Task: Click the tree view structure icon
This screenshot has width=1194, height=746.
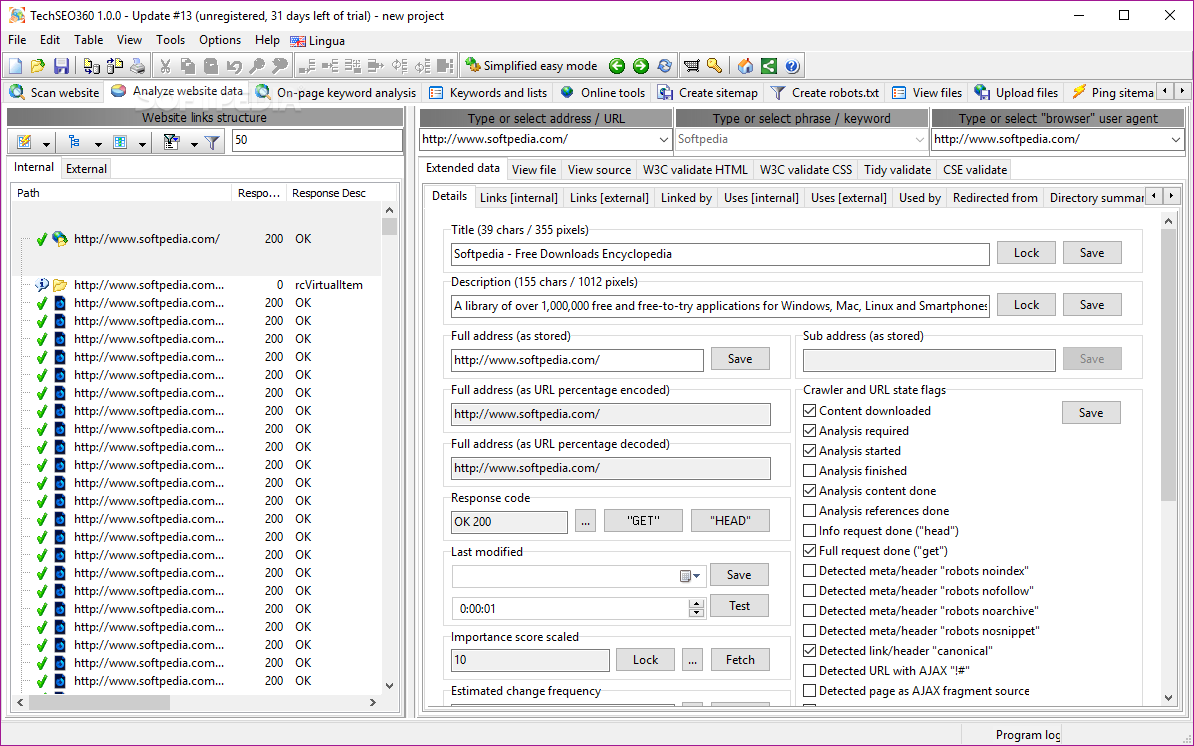Action: (x=74, y=142)
